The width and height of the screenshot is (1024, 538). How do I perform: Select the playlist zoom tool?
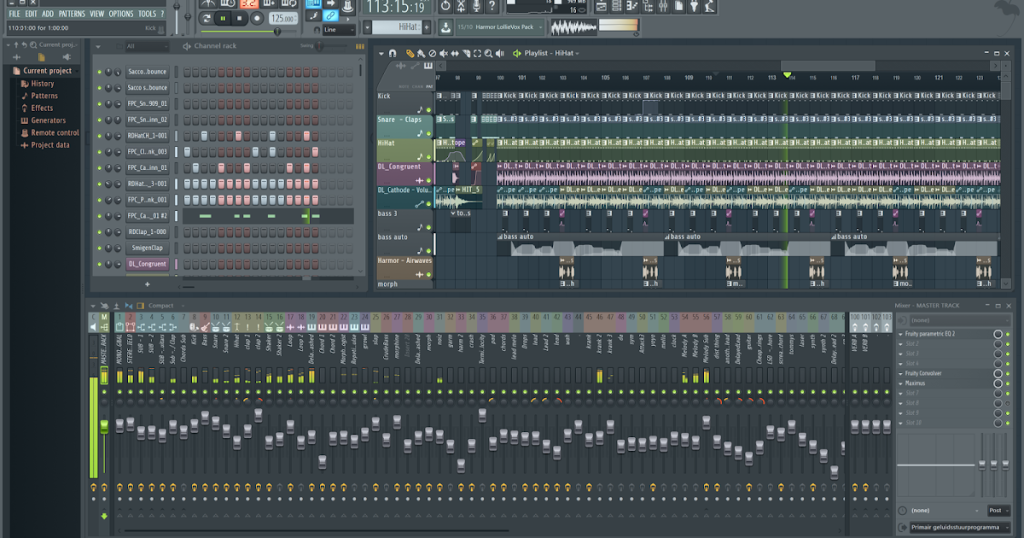(488, 54)
